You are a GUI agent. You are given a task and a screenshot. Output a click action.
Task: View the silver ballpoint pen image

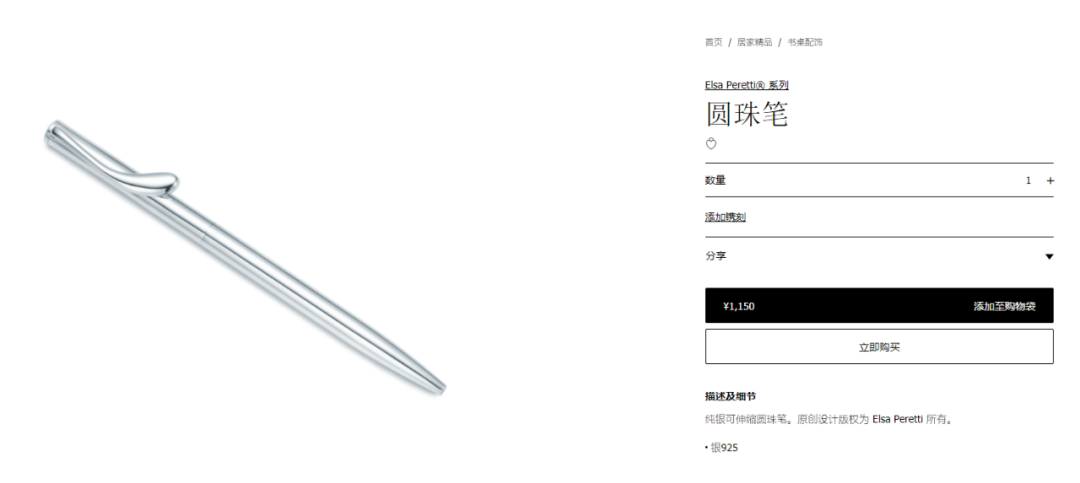[245, 258]
